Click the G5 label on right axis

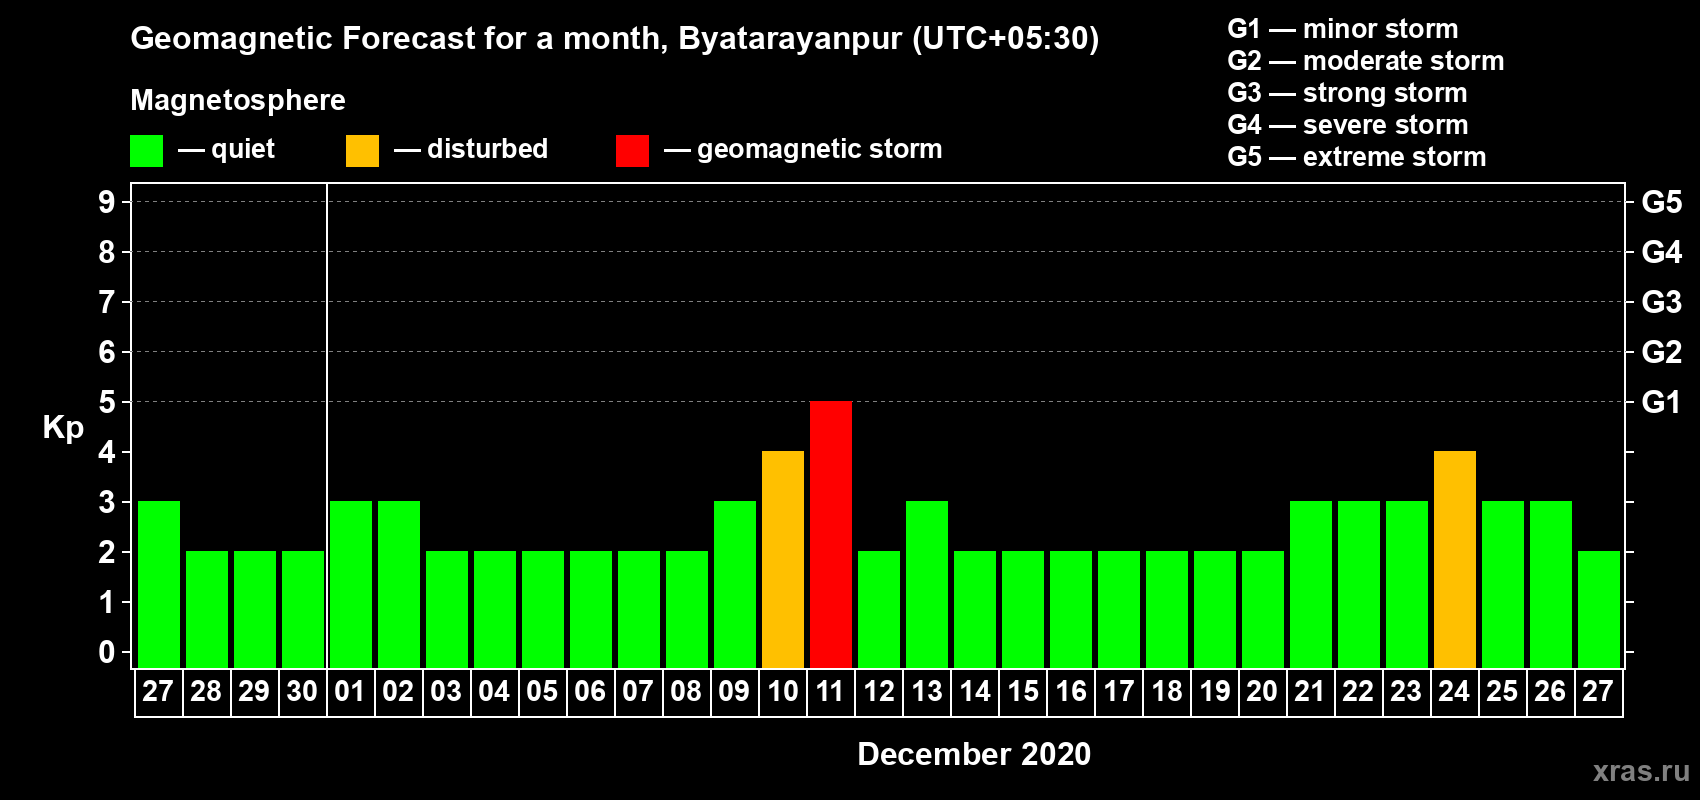1661,202
